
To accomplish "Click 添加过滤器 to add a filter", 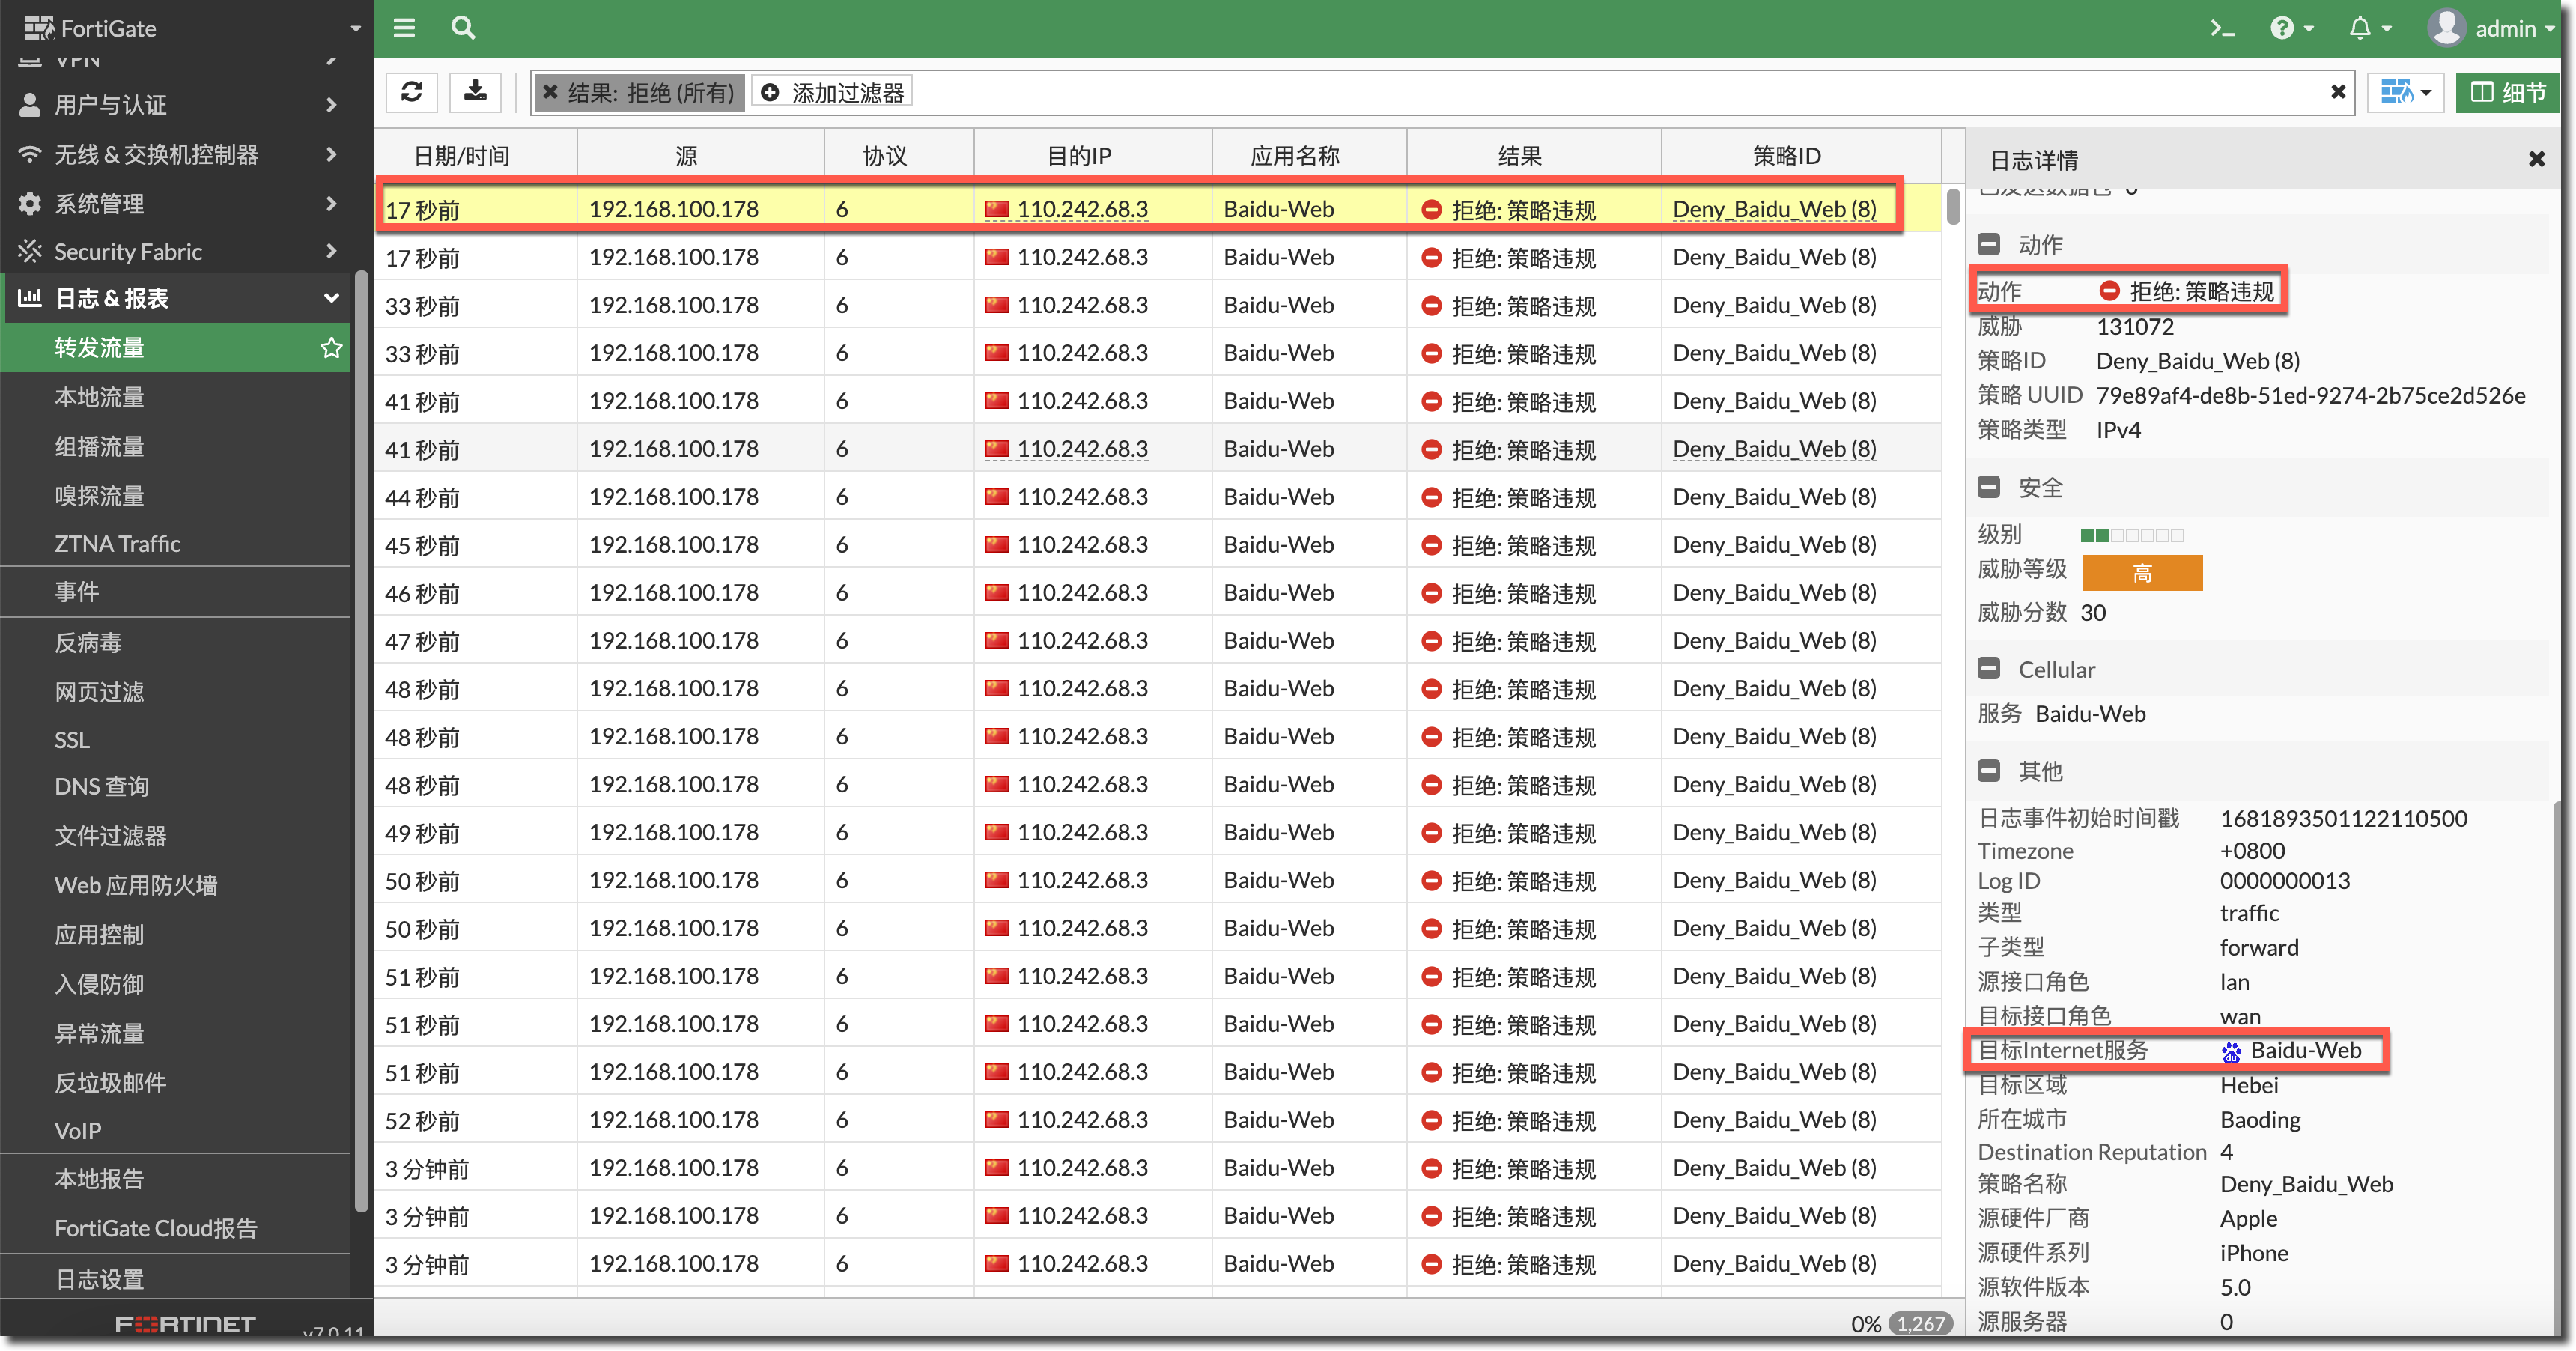I will pos(833,92).
